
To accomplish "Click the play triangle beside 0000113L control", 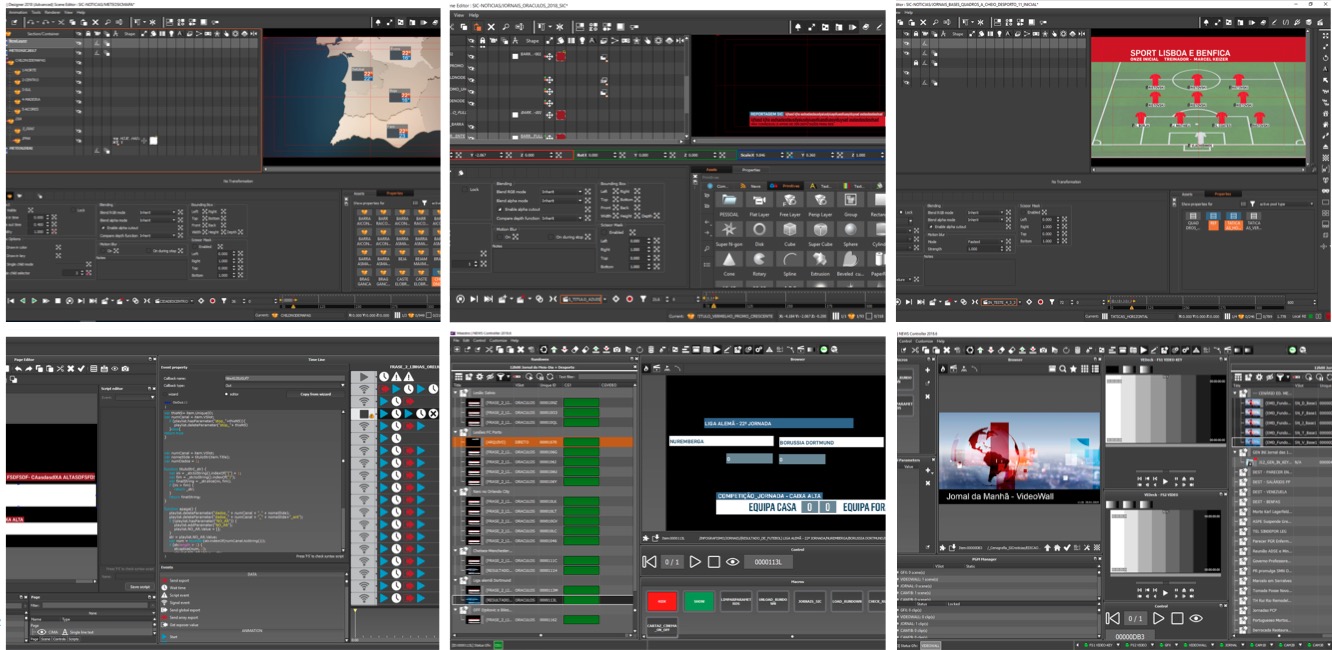I will [695, 562].
